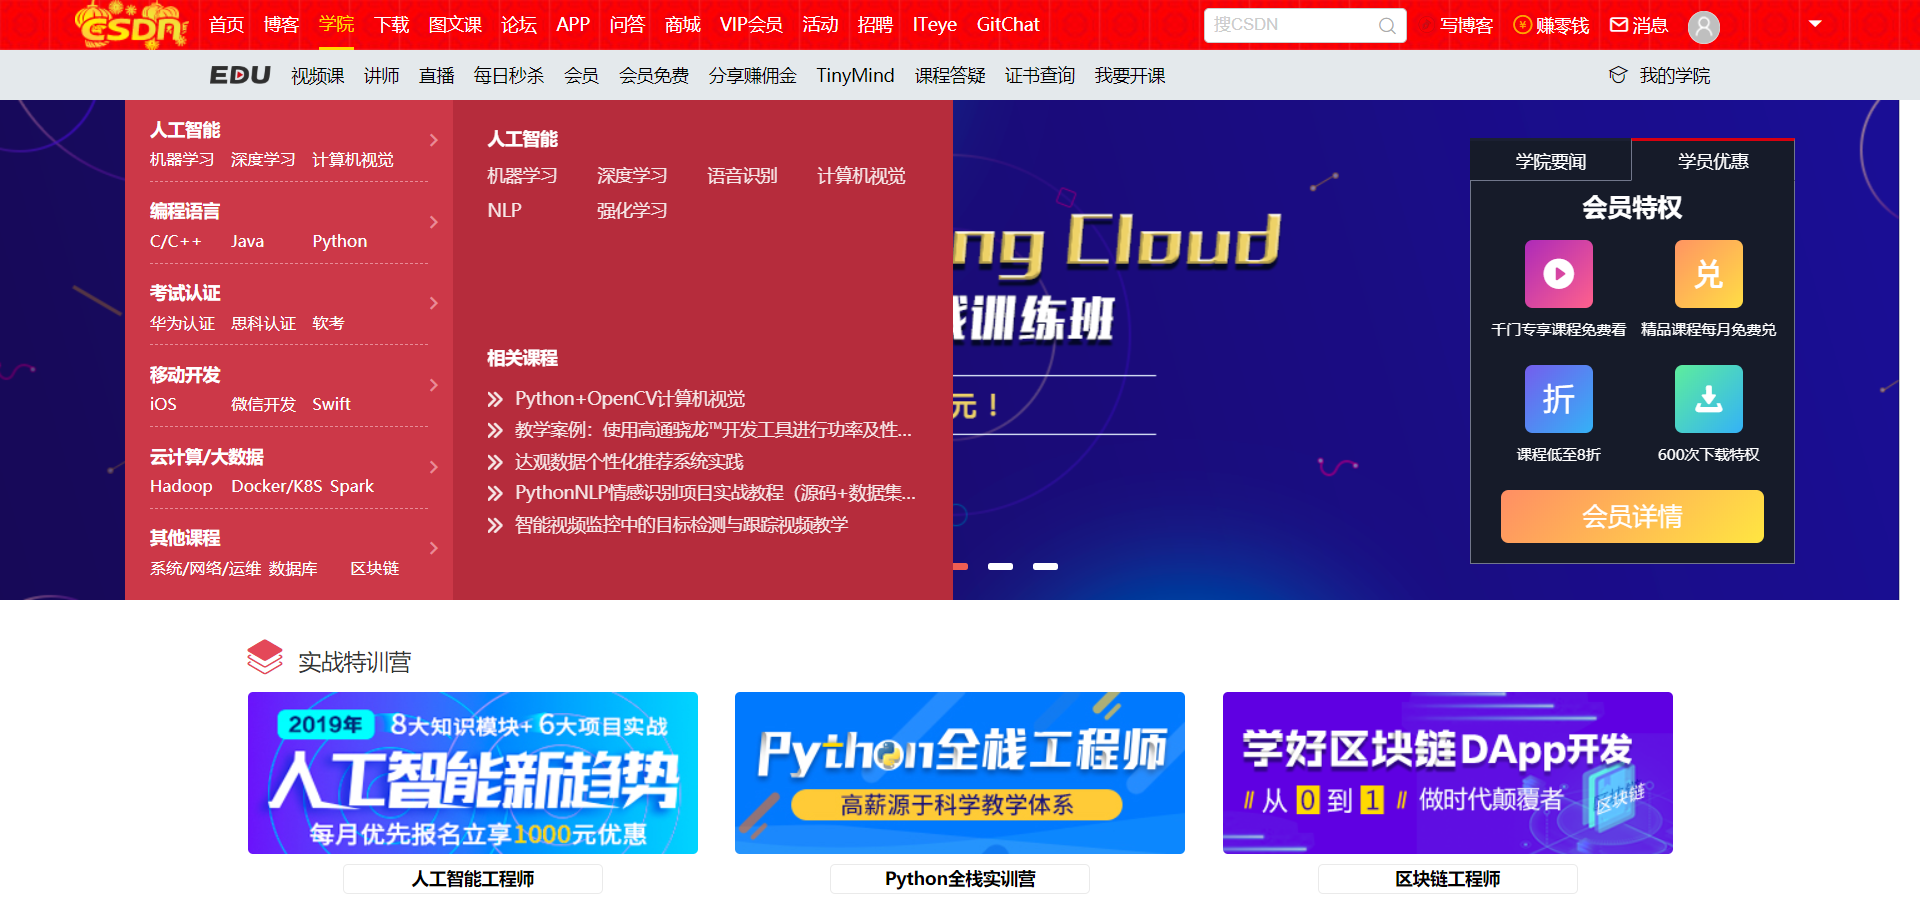This screenshot has width=1920, height=903.
Task: Click 我要开课 link
Action: point(1130,76)
